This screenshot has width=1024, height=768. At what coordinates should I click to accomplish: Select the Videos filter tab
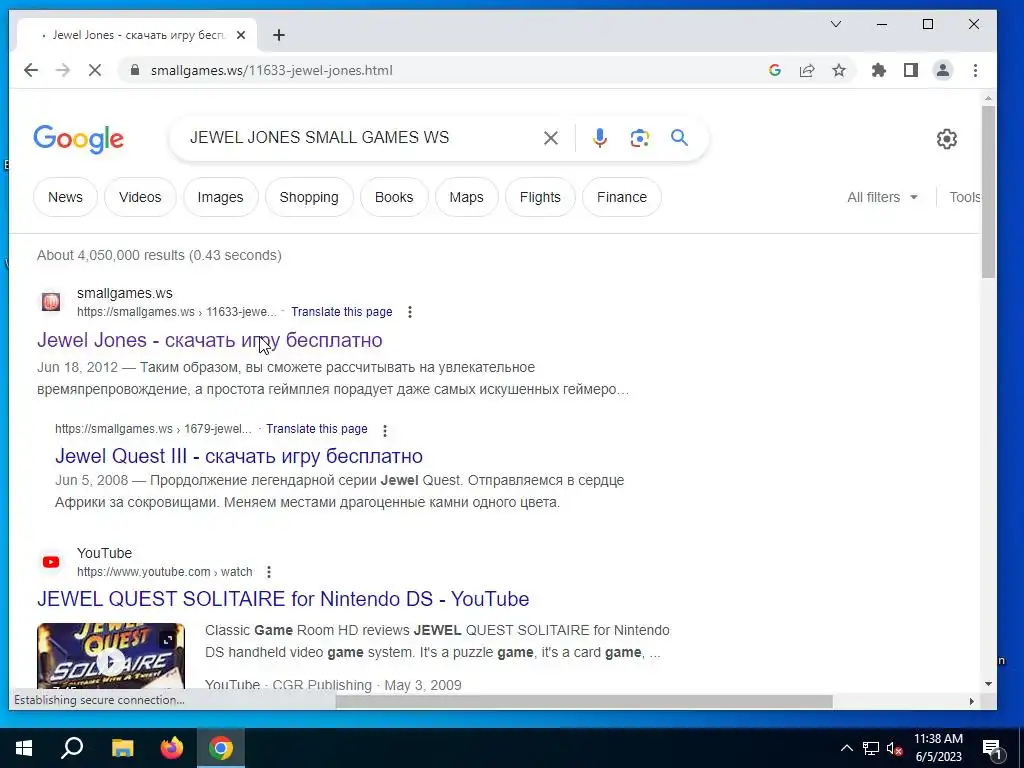pyautogui.click(x=140, y=197)
